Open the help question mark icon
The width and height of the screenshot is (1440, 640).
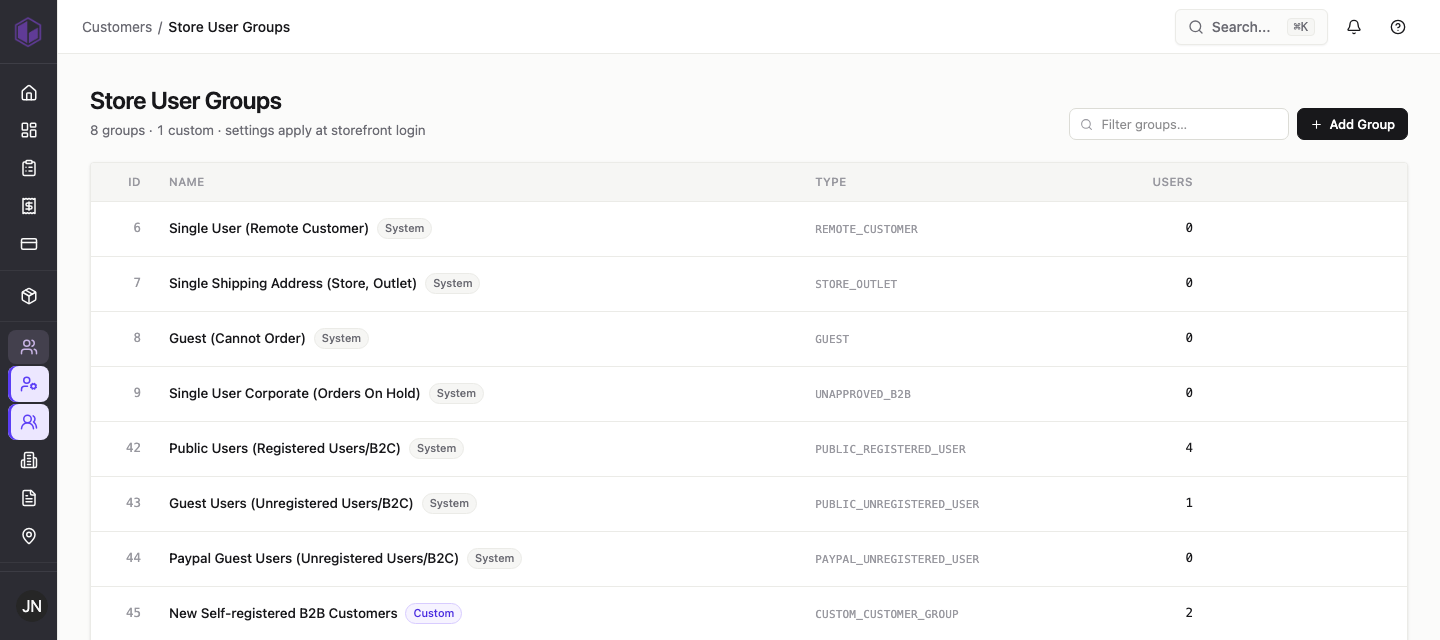[1398, 27]
